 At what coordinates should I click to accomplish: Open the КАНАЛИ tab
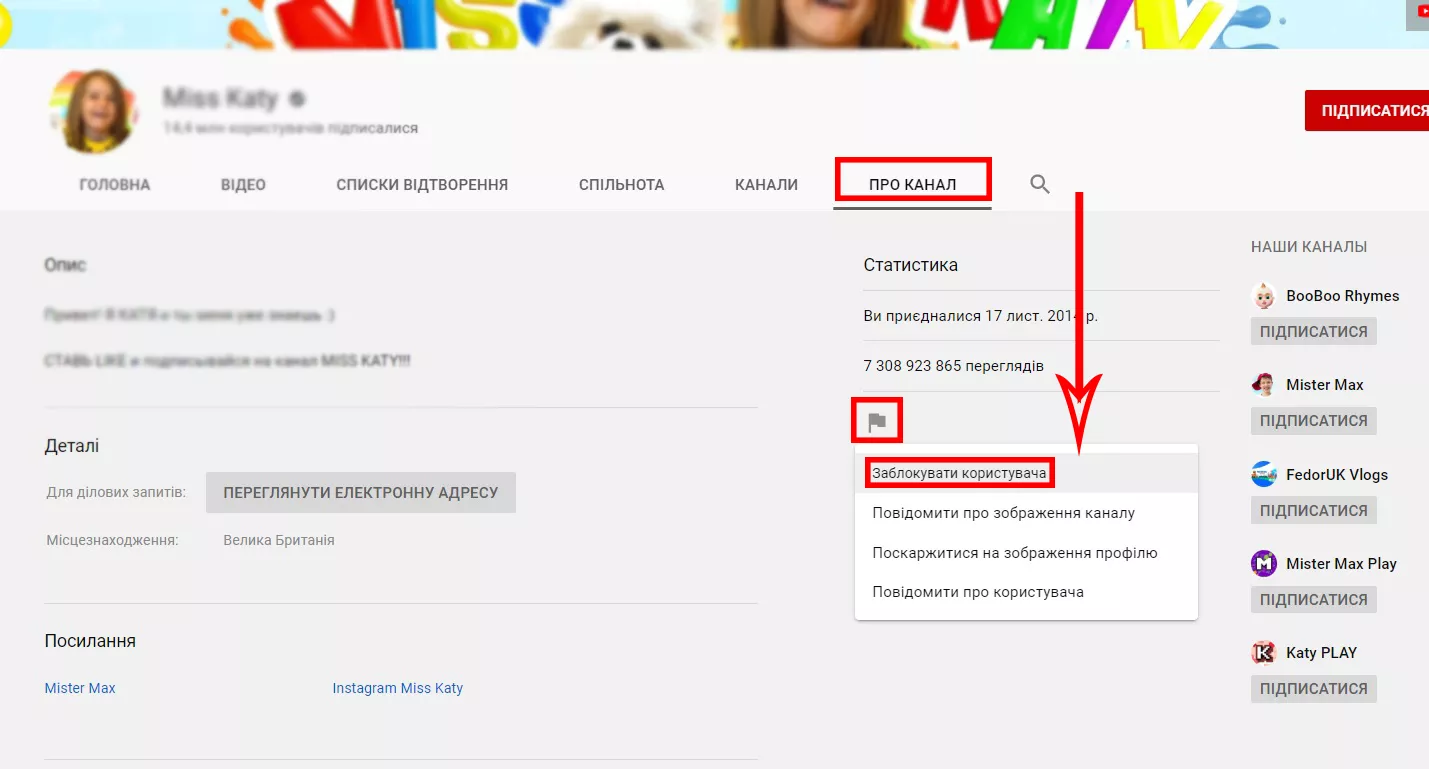[x=766, y=185]
